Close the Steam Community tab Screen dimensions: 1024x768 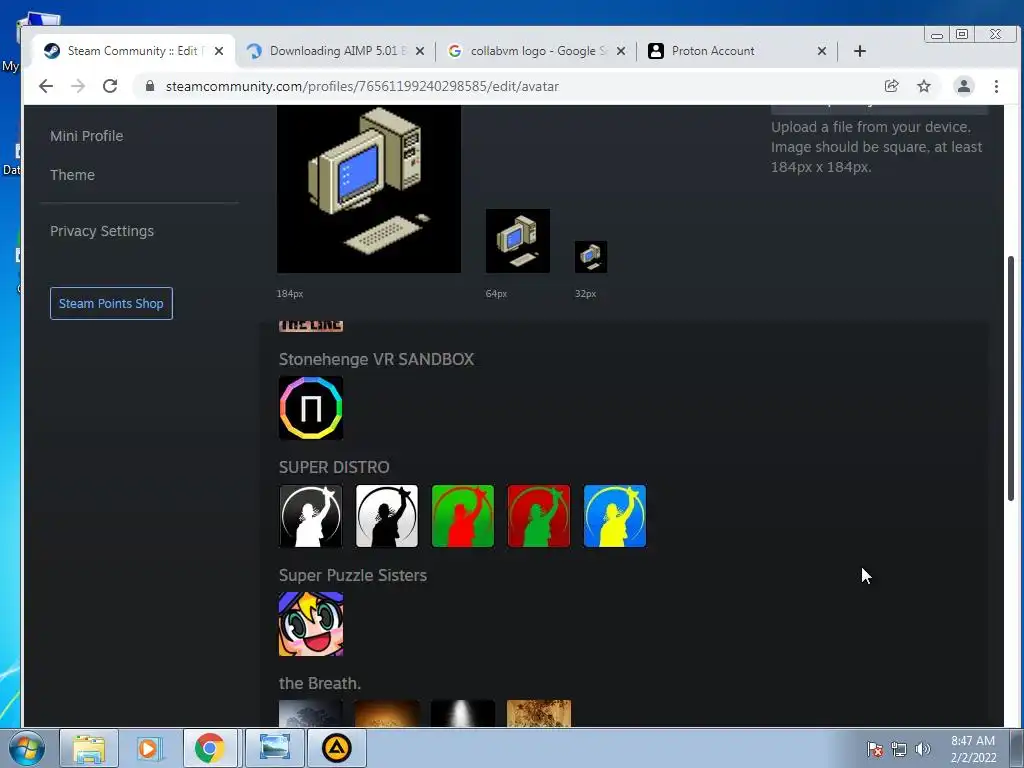(x=219, y=51)
